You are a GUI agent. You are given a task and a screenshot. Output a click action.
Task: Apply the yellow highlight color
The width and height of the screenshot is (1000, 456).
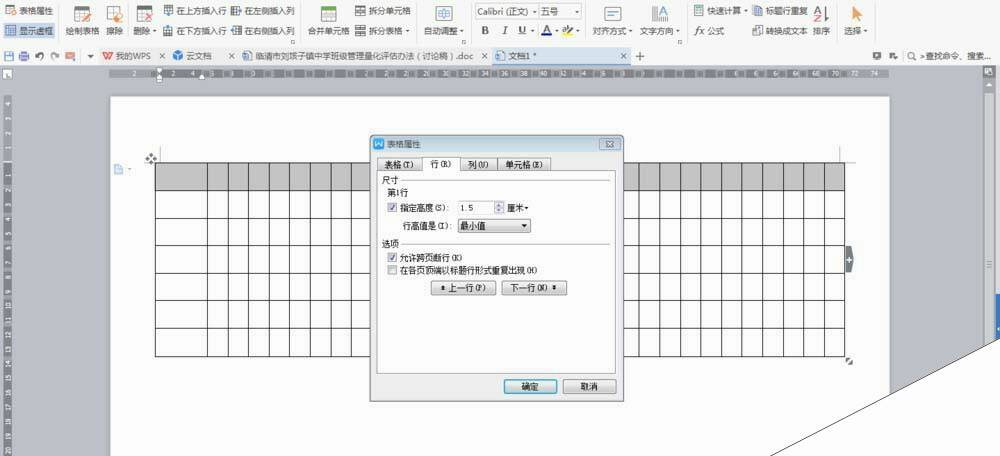[568, 31]
